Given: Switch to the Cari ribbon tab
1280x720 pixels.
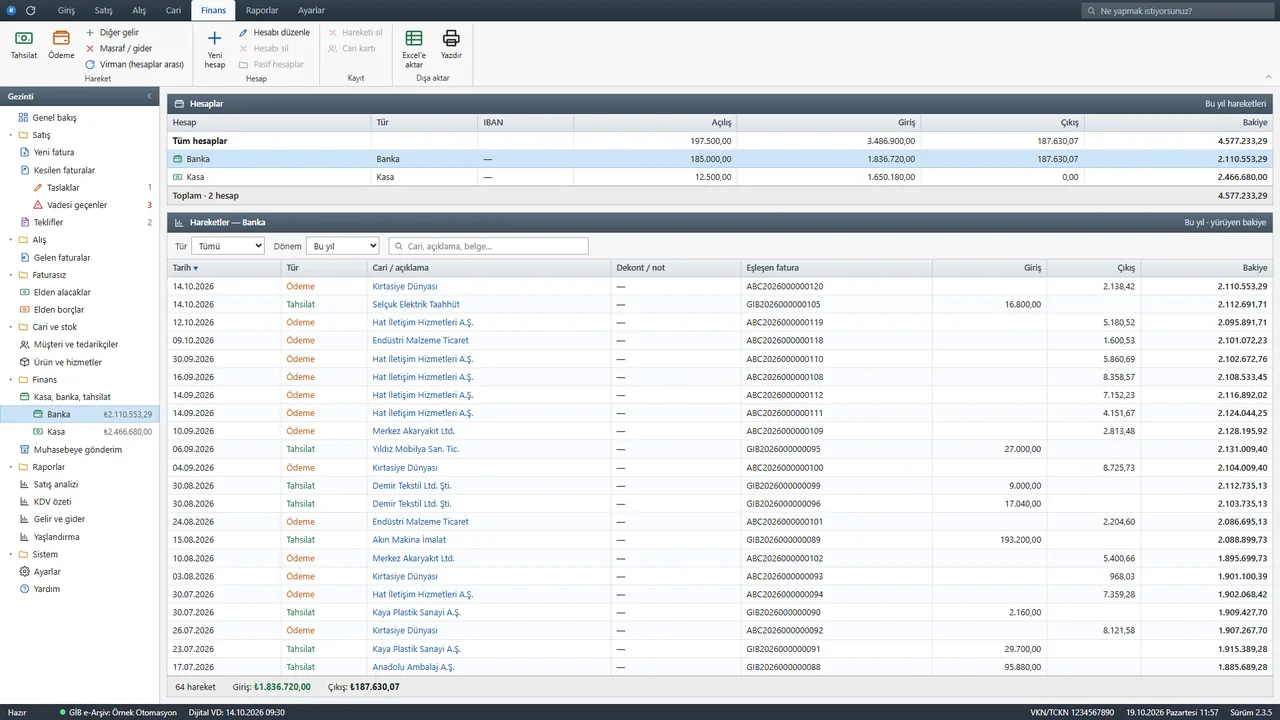Looking at the screenshot, I should pos(174,10).
